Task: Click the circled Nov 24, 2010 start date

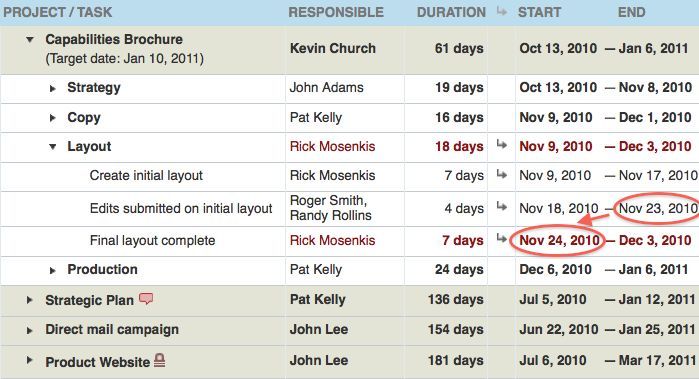Action: point(559,240)
